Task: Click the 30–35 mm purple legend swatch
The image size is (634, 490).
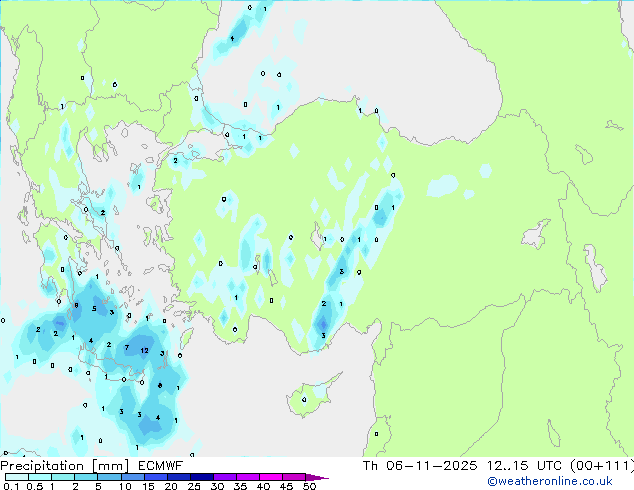Action: tap(224, 477)
